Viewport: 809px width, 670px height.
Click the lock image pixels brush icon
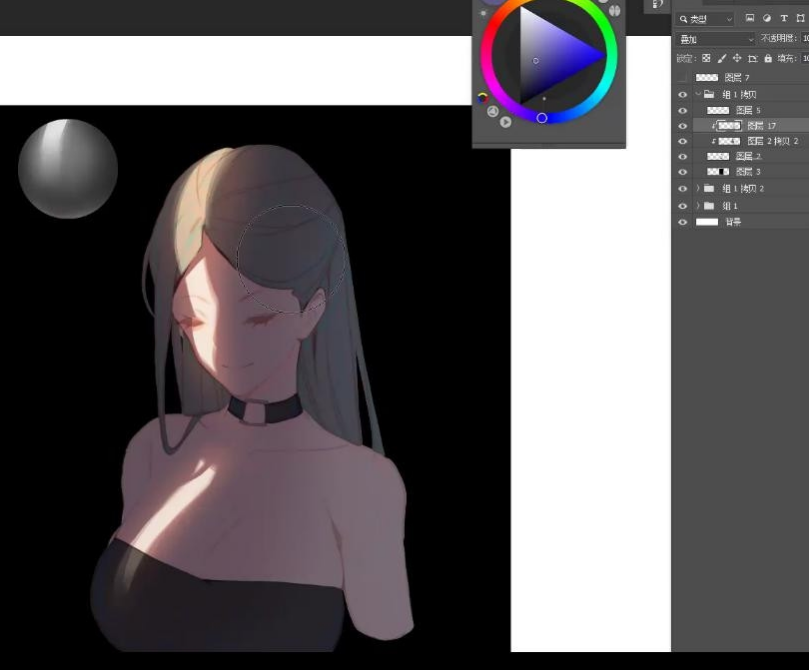[722, 59]
